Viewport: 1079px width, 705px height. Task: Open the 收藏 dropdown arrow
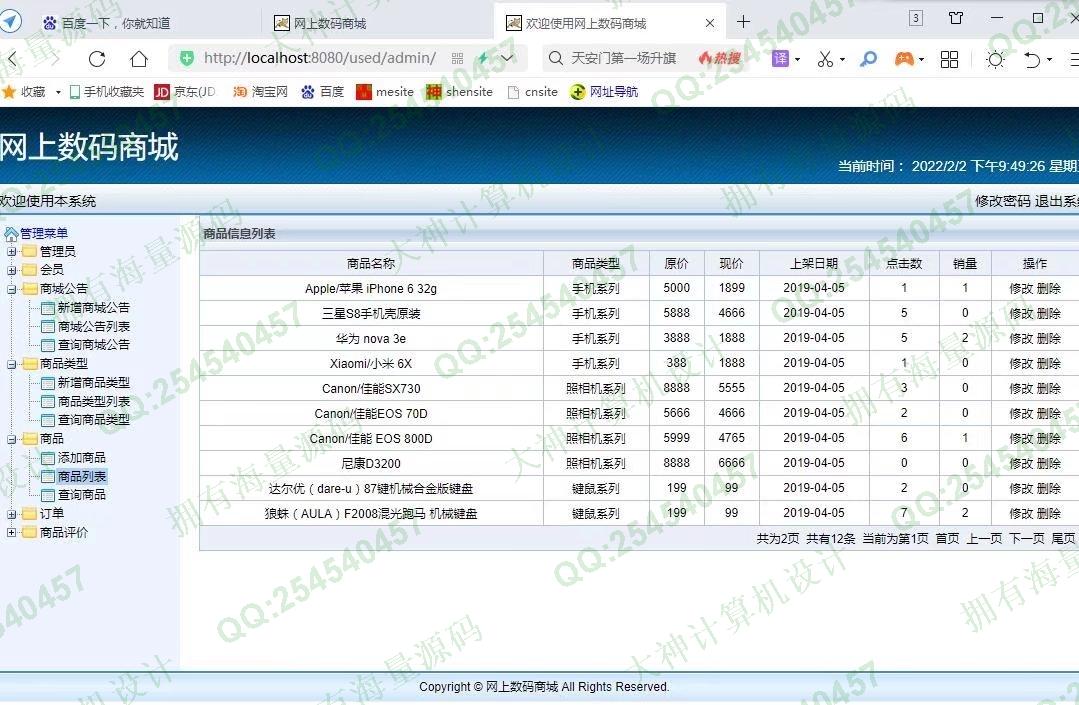[58, 92]
